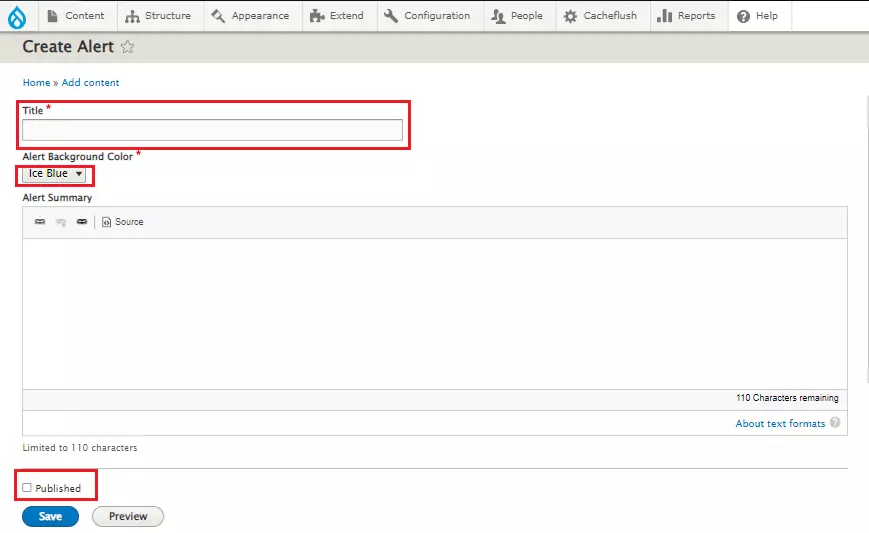The height and width of the screenshot is (533, 869).
Task: Click the insert link icon in editor toolbar
Action: pos(40,222)
